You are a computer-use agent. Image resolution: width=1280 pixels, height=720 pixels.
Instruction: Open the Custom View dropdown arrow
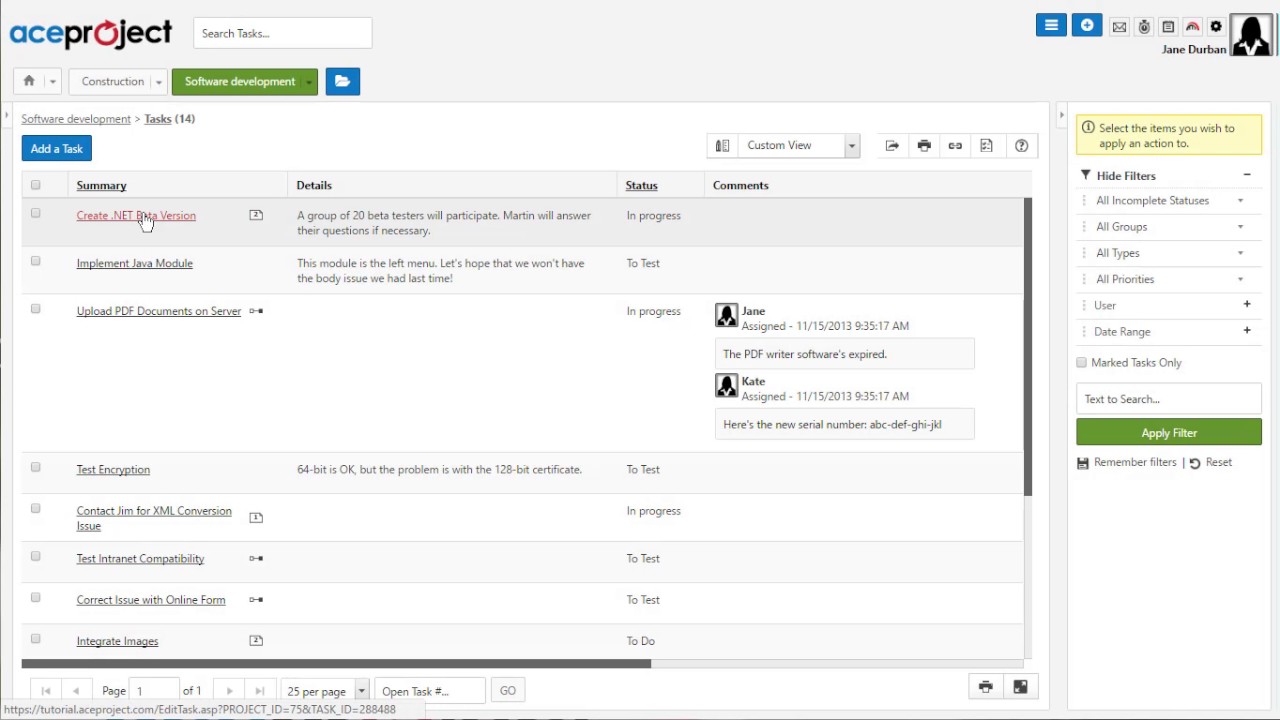tap(851, 146)
